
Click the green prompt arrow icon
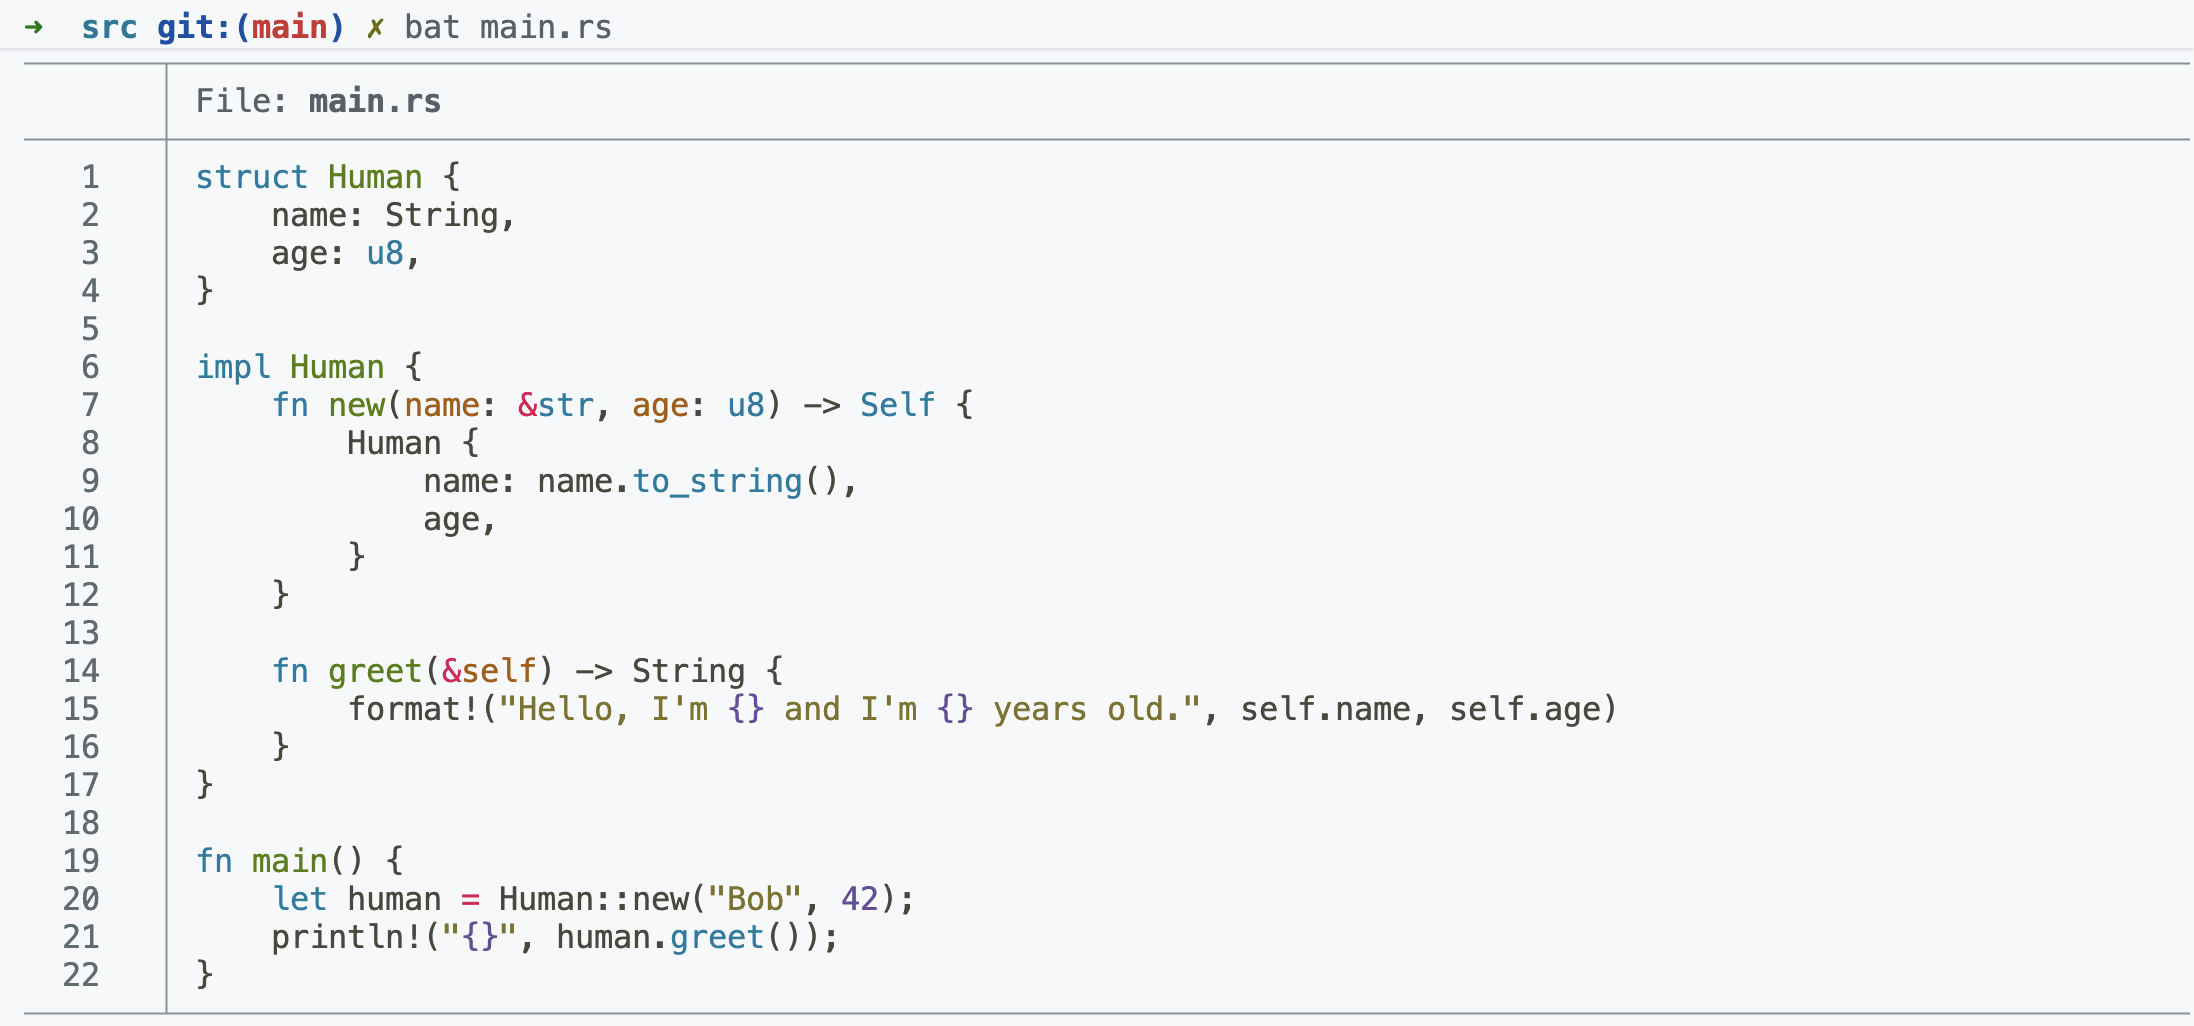point(34,27)
